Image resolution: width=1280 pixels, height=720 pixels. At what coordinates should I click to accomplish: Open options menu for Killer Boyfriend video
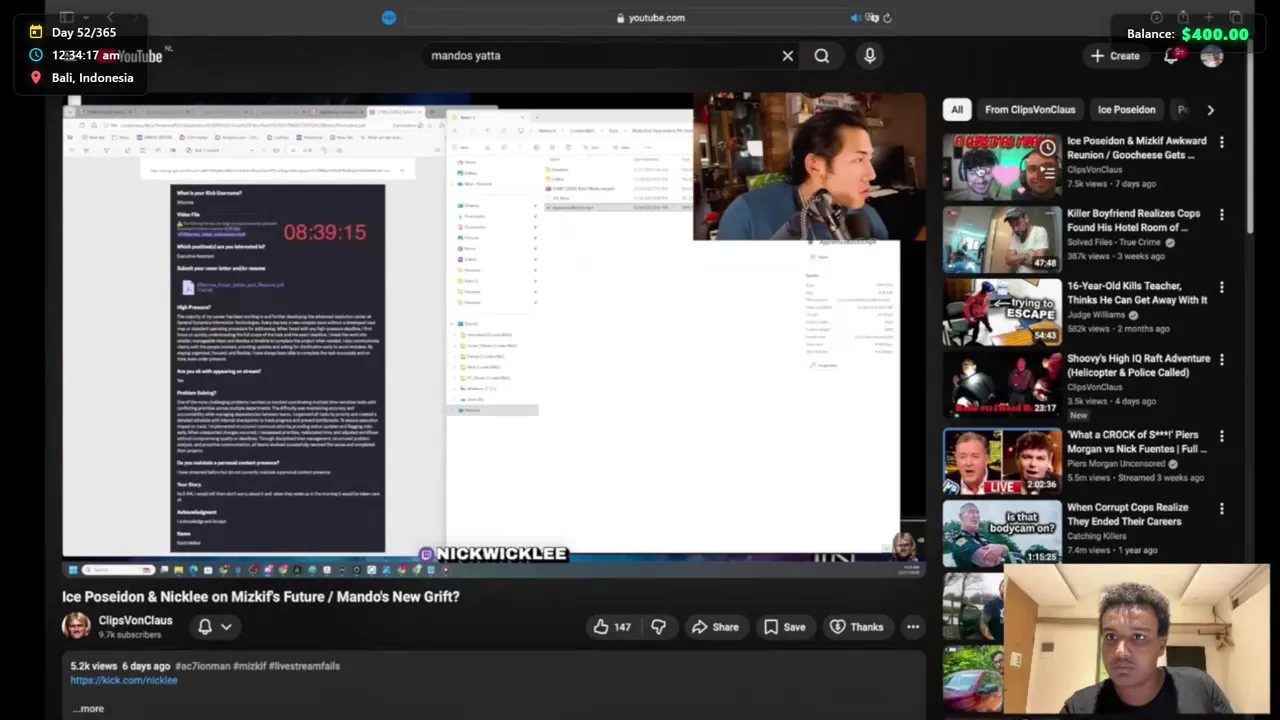point(1221,215)
